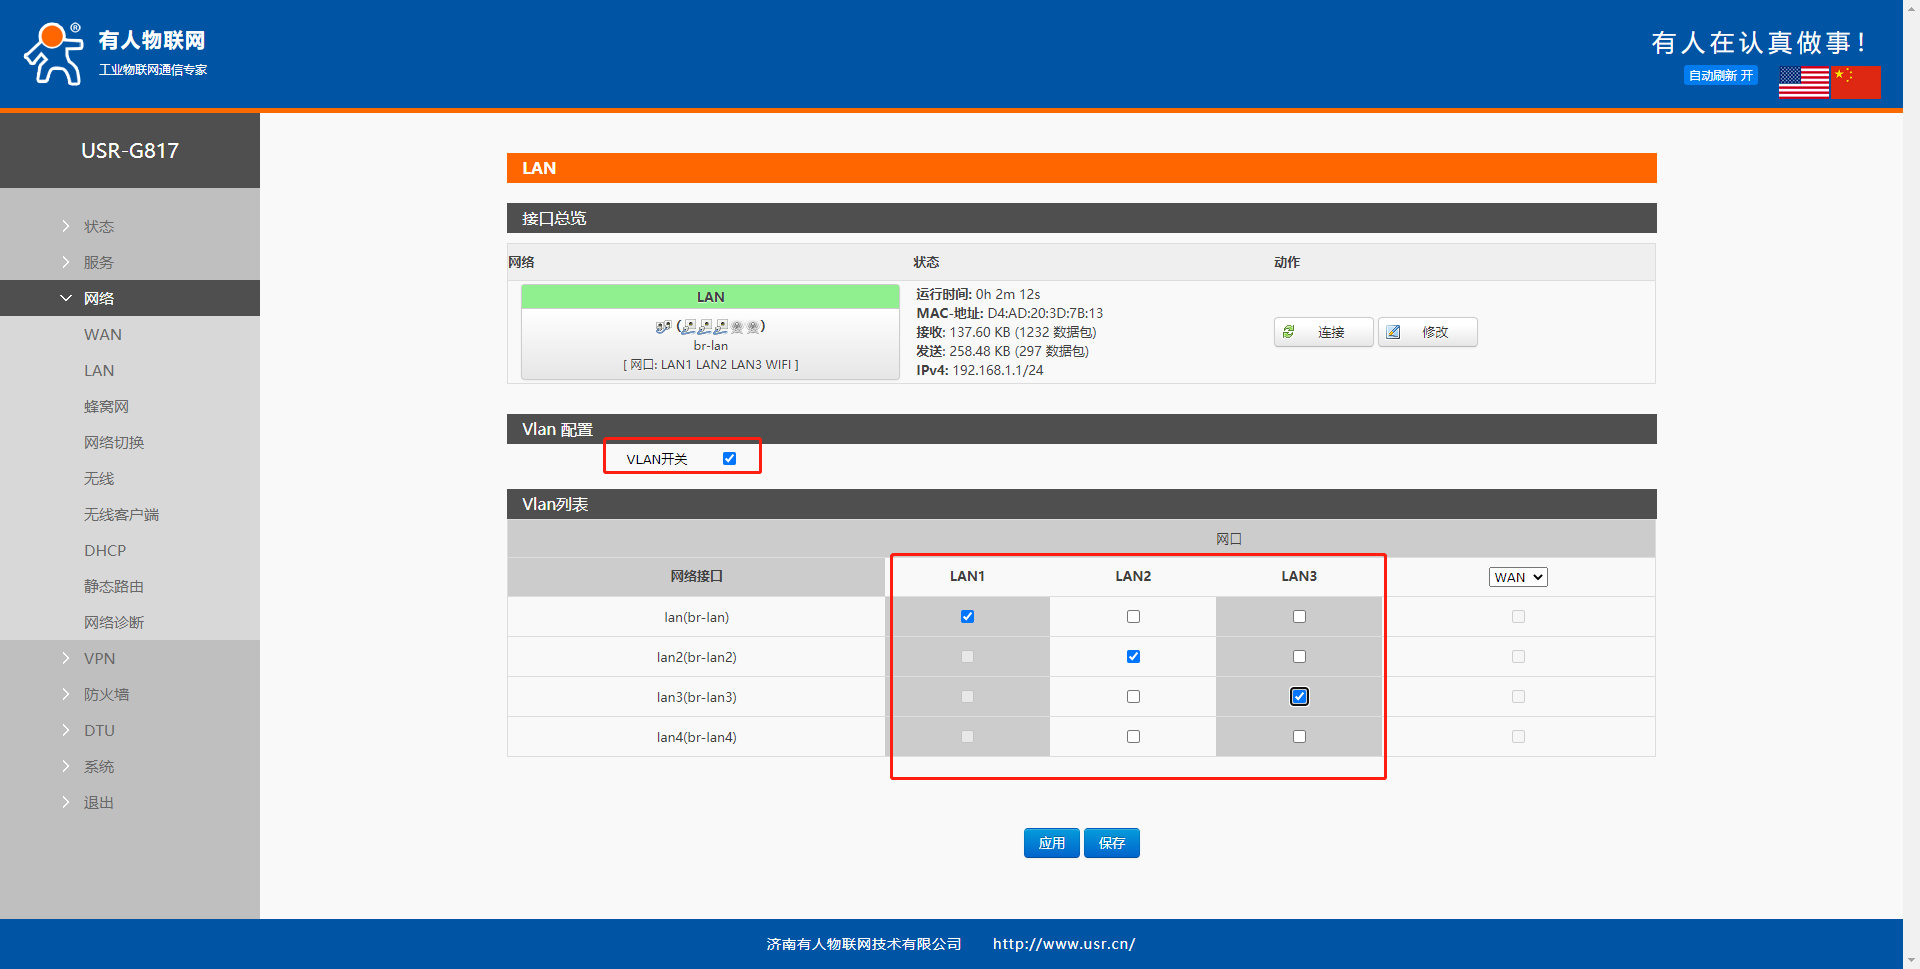The height and width of the screenshot is (969, 1920).
Task: Click the USR IoT company logo
Action: [115, 53]
